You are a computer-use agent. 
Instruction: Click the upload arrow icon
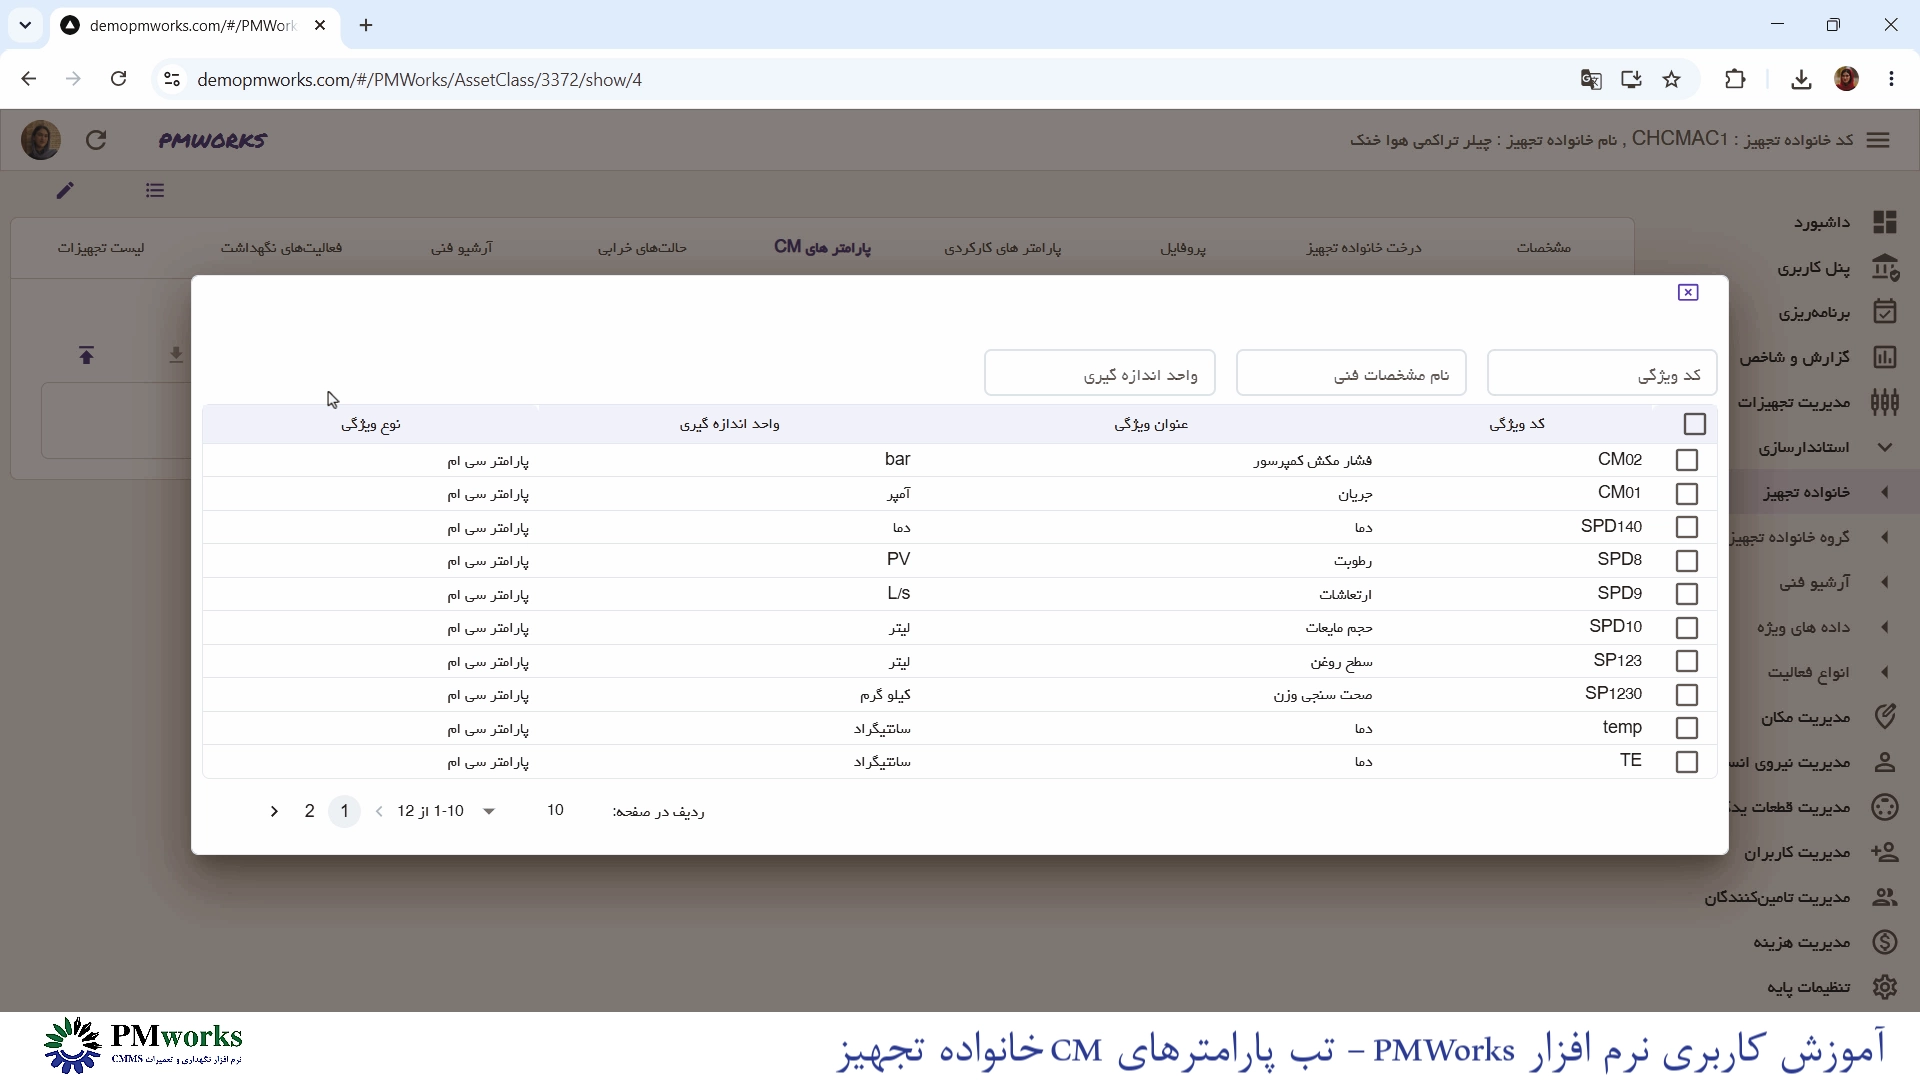tap(87, 355)
